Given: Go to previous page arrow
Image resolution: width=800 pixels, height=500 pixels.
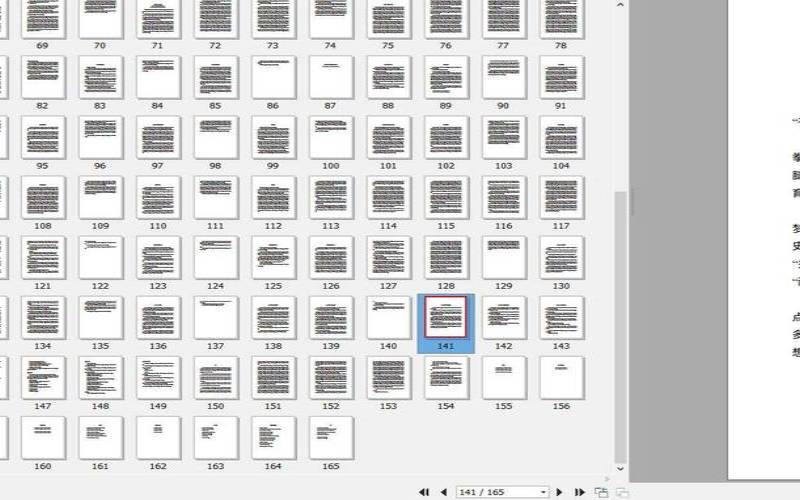Looking at the screenshot, I should (443, 492).
